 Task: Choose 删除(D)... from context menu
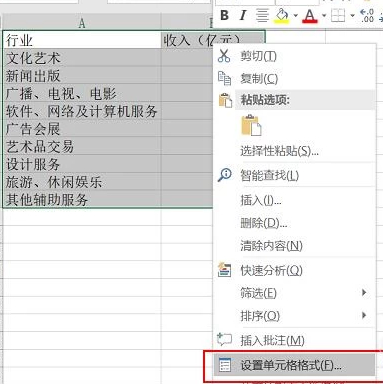pyautogui.click(x=264, y=223)
